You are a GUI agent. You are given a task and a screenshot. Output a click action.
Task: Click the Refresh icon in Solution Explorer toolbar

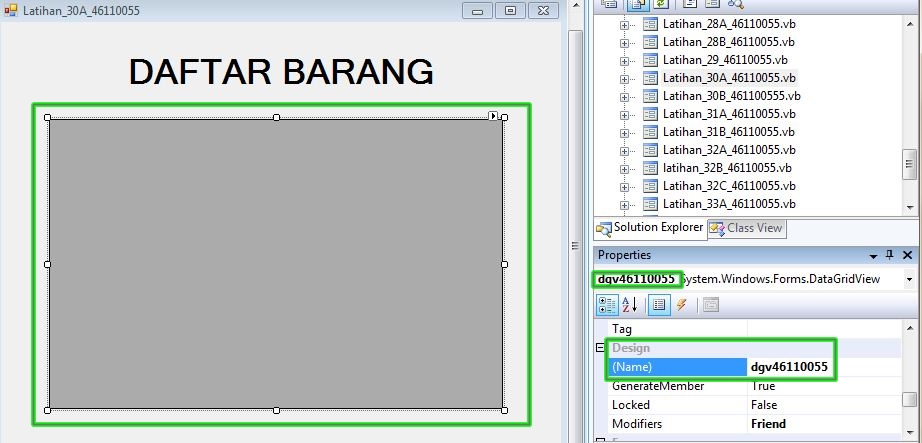click(x=662, y=4)
